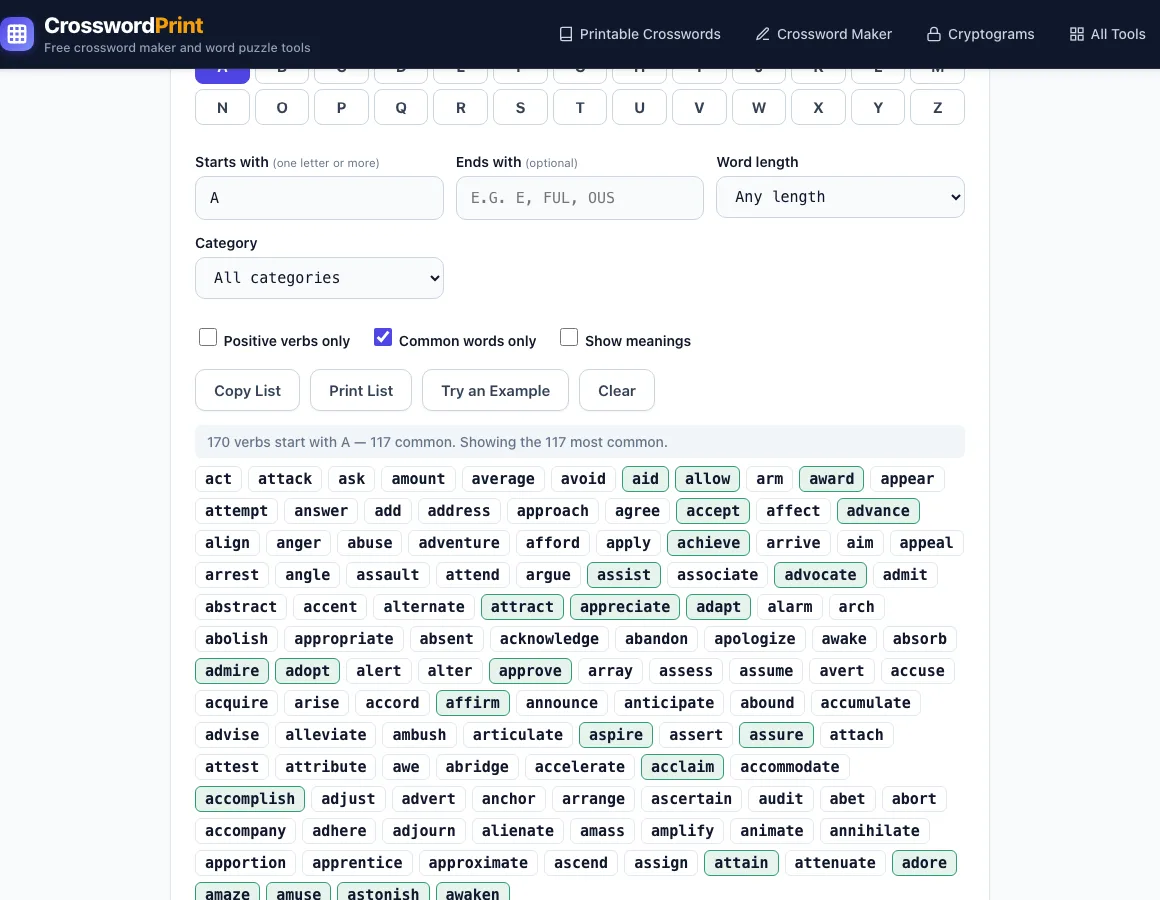
Task: Click the Cryptograms lock icon
Action: (x=934, y=34)
